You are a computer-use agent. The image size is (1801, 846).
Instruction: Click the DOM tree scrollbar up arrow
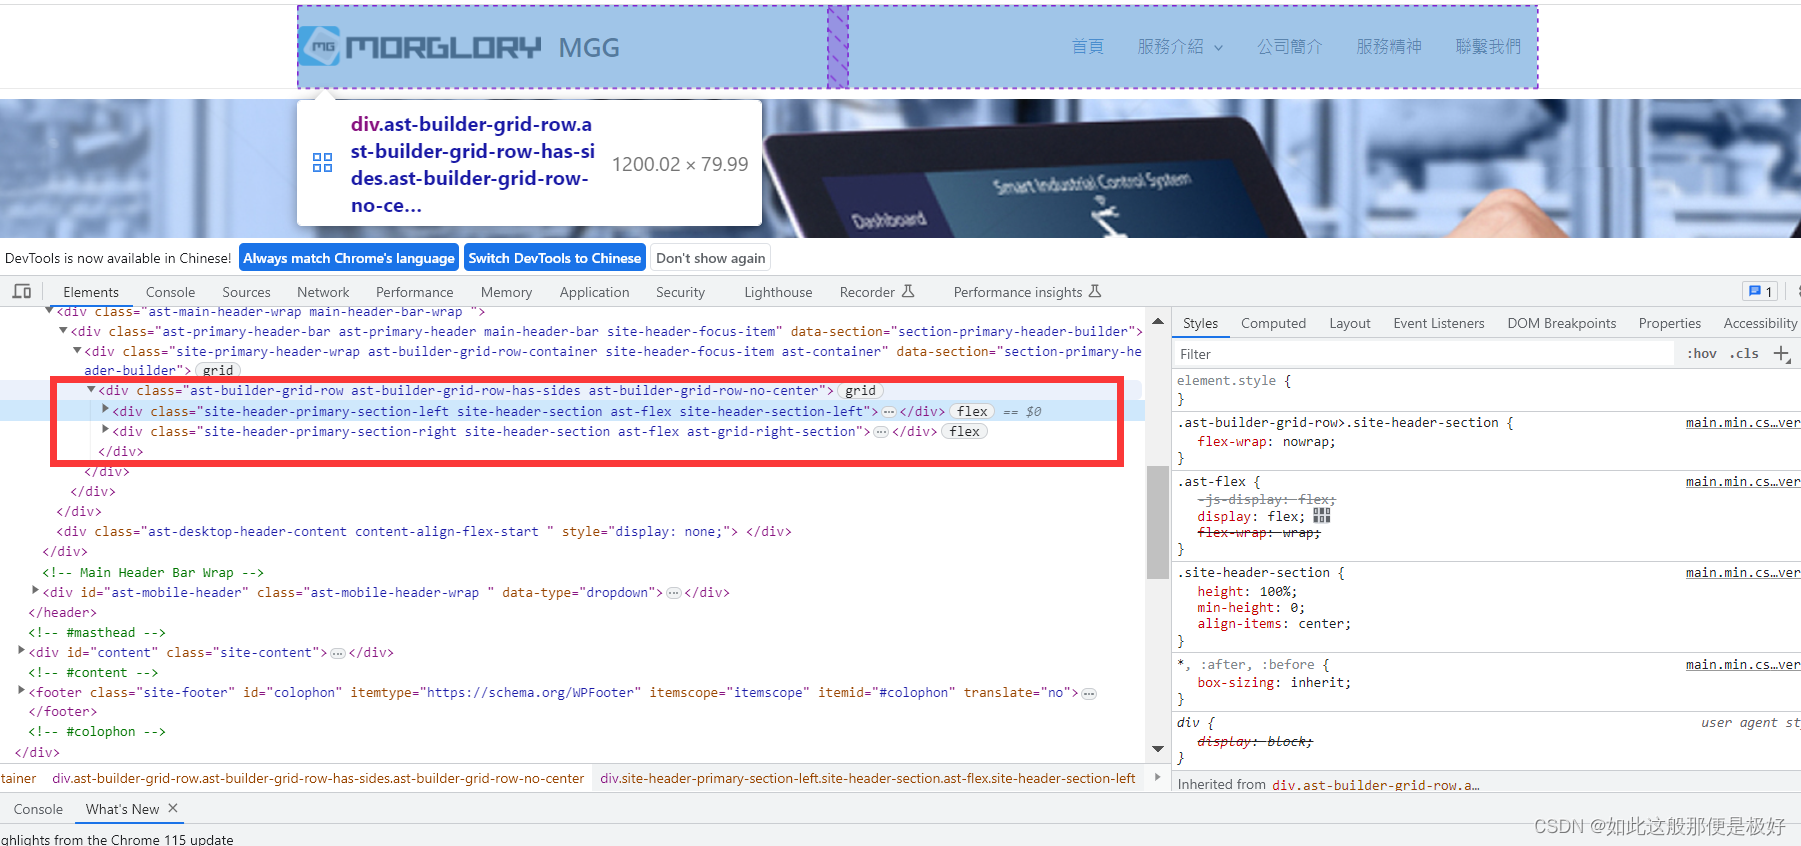pyautogui.click(x=1158, y=321)
